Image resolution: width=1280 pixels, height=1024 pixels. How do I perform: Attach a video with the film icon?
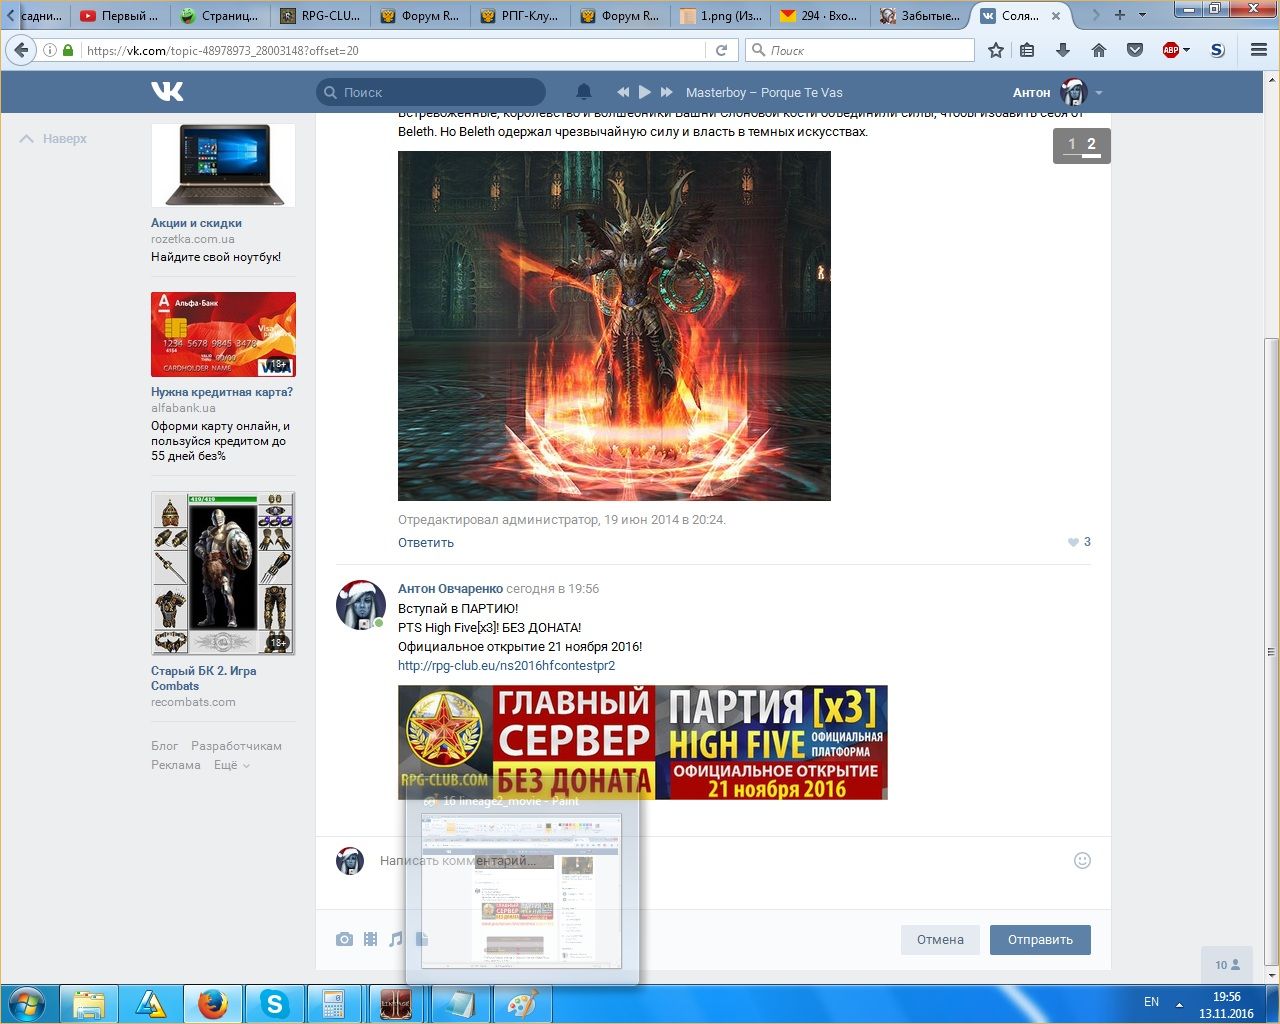[x=371, y=940]
